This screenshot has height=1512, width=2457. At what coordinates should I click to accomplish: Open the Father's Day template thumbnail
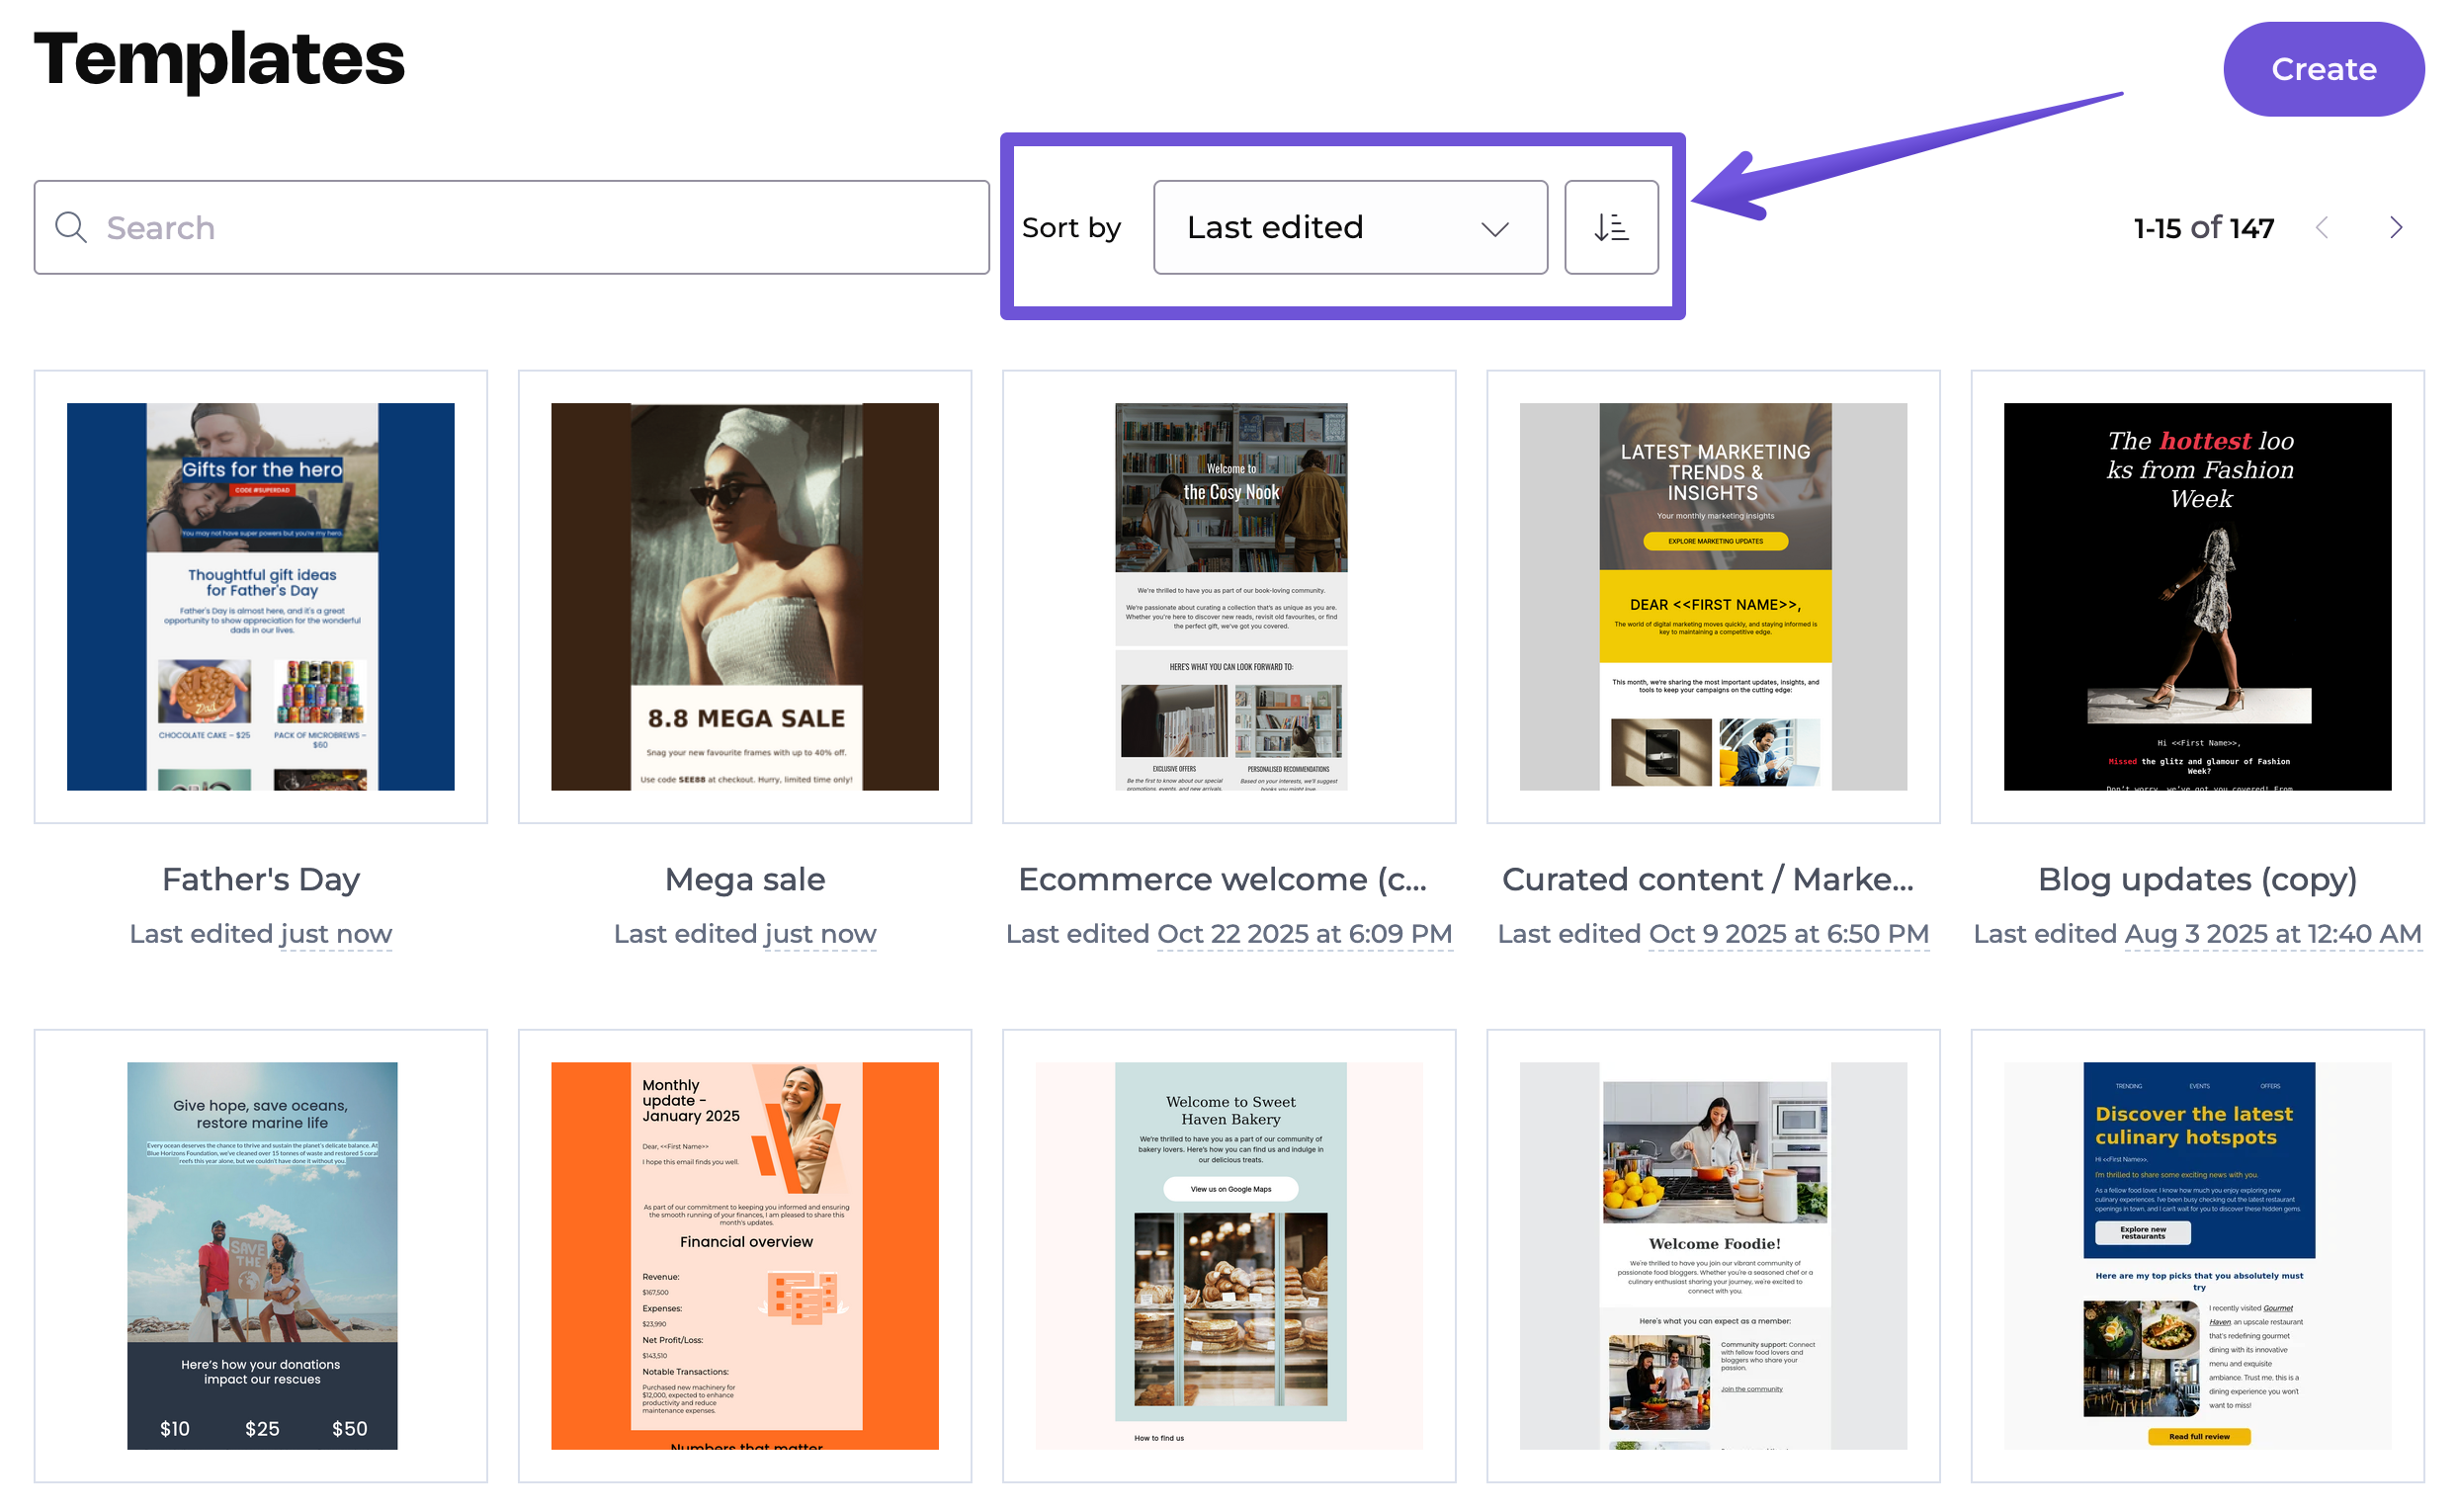click(x=260, y=596)
